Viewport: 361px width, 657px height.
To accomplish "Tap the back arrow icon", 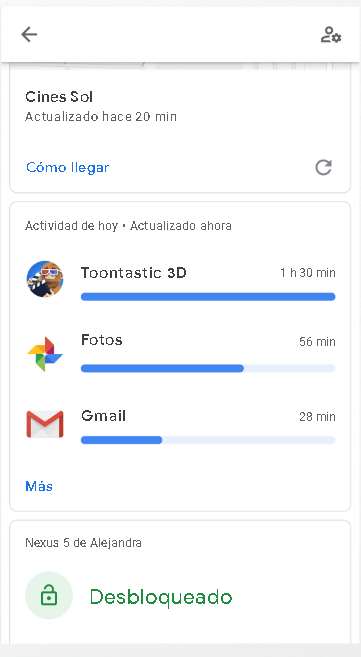I will (29, 34).
